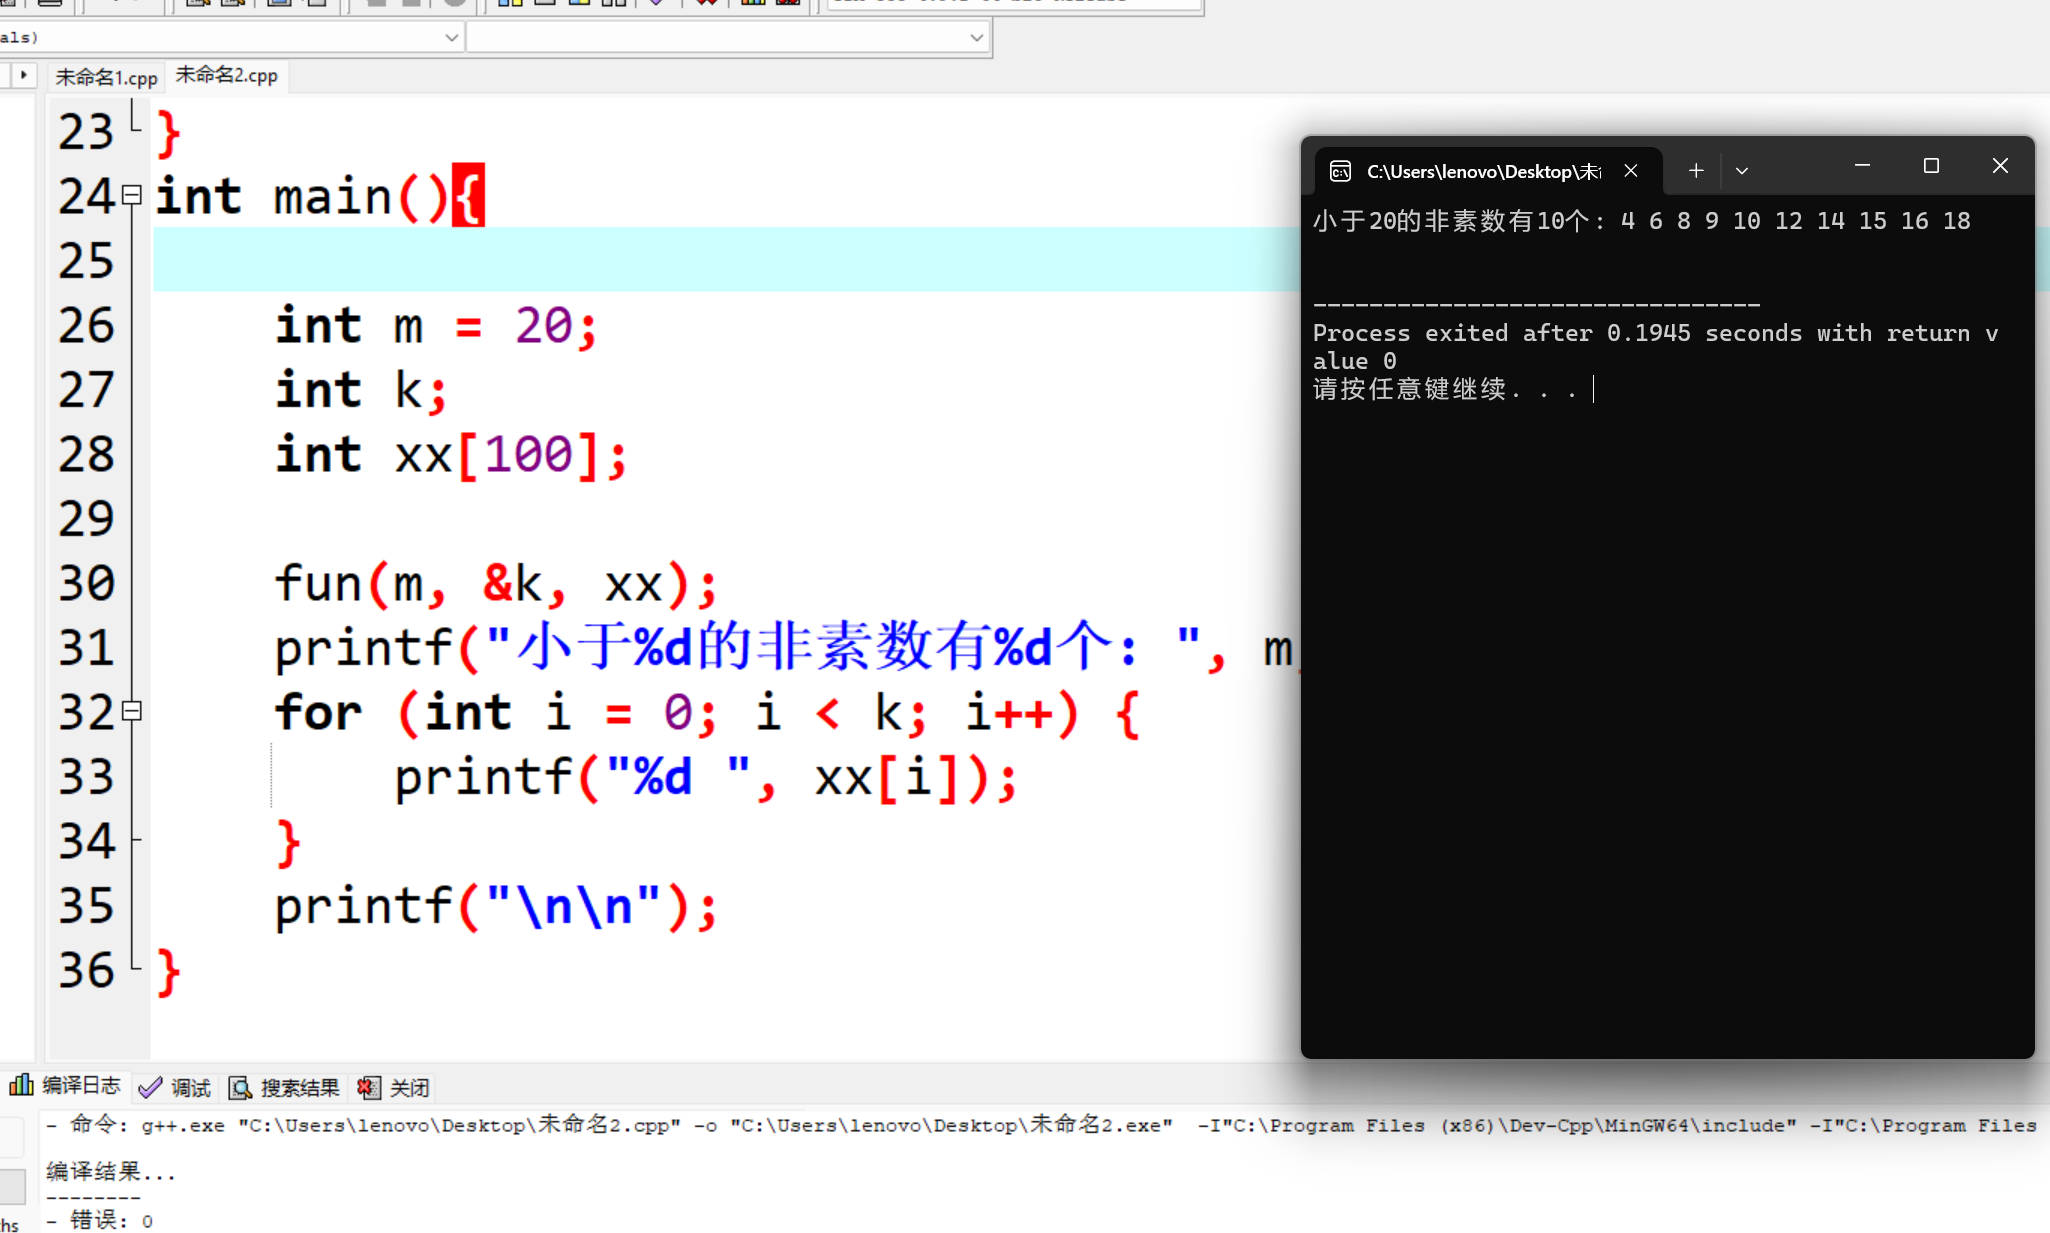Screen dimensions: 2050x1233
Task: Click the 关闭 close panel button
Action: pos(395,1088)
